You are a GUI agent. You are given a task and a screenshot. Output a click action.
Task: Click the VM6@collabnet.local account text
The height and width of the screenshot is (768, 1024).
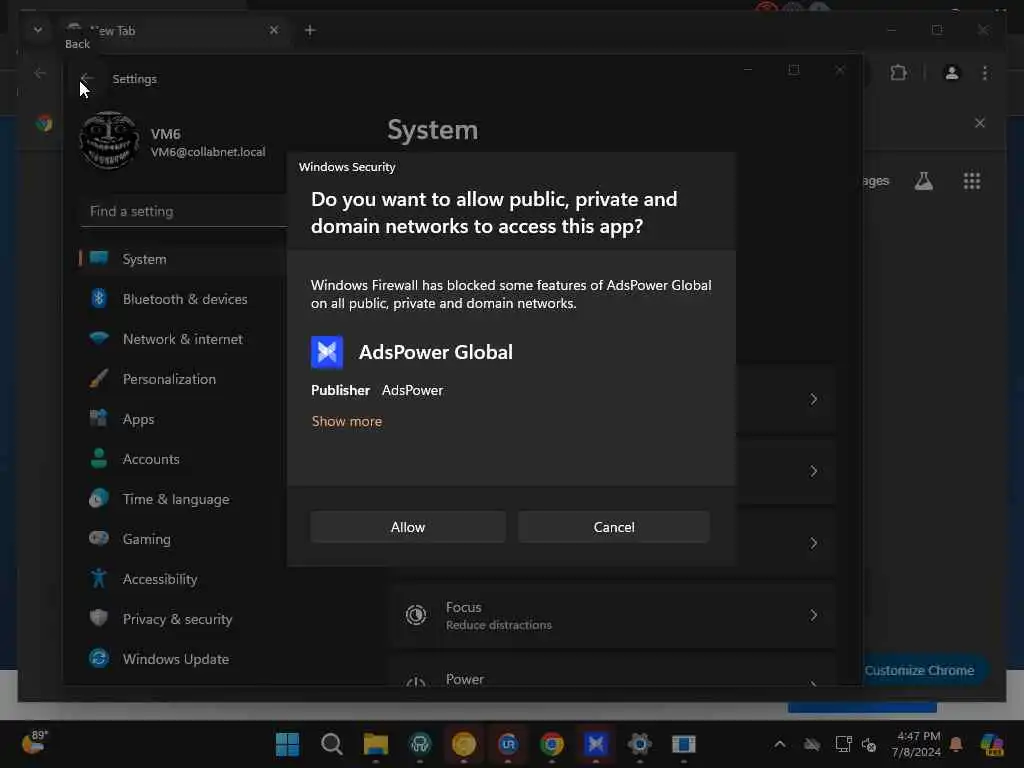coord(208,152)
